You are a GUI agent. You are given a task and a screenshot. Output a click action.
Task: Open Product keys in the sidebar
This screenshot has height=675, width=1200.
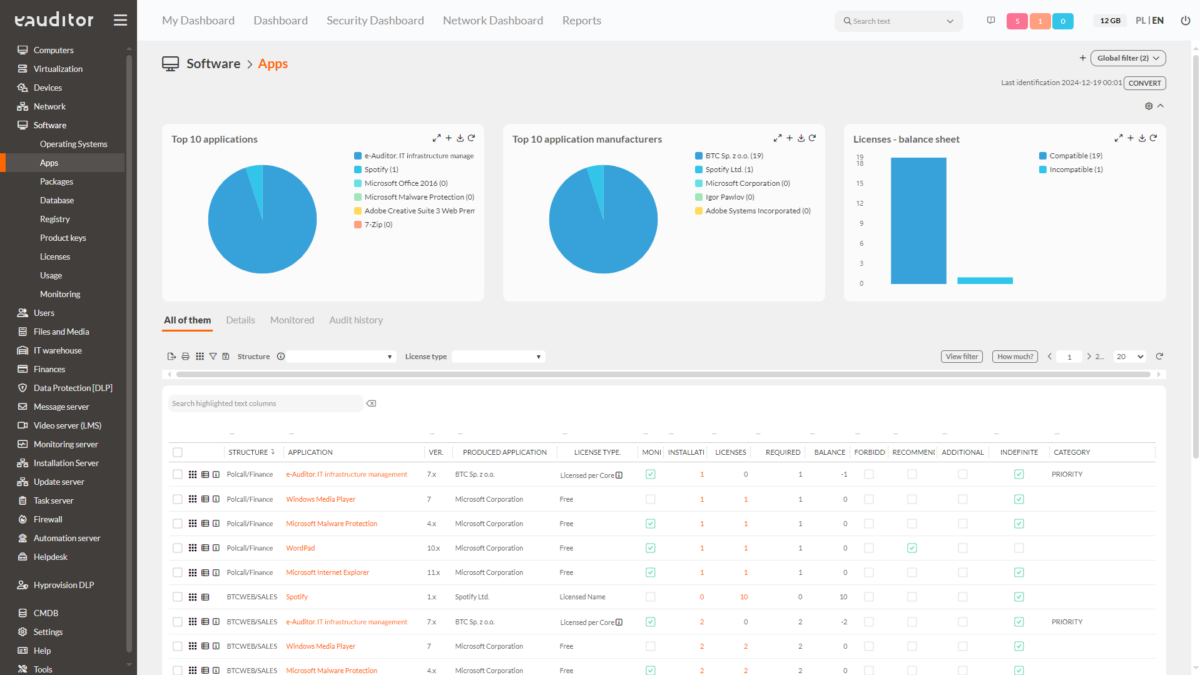click(x=63, y=238)
